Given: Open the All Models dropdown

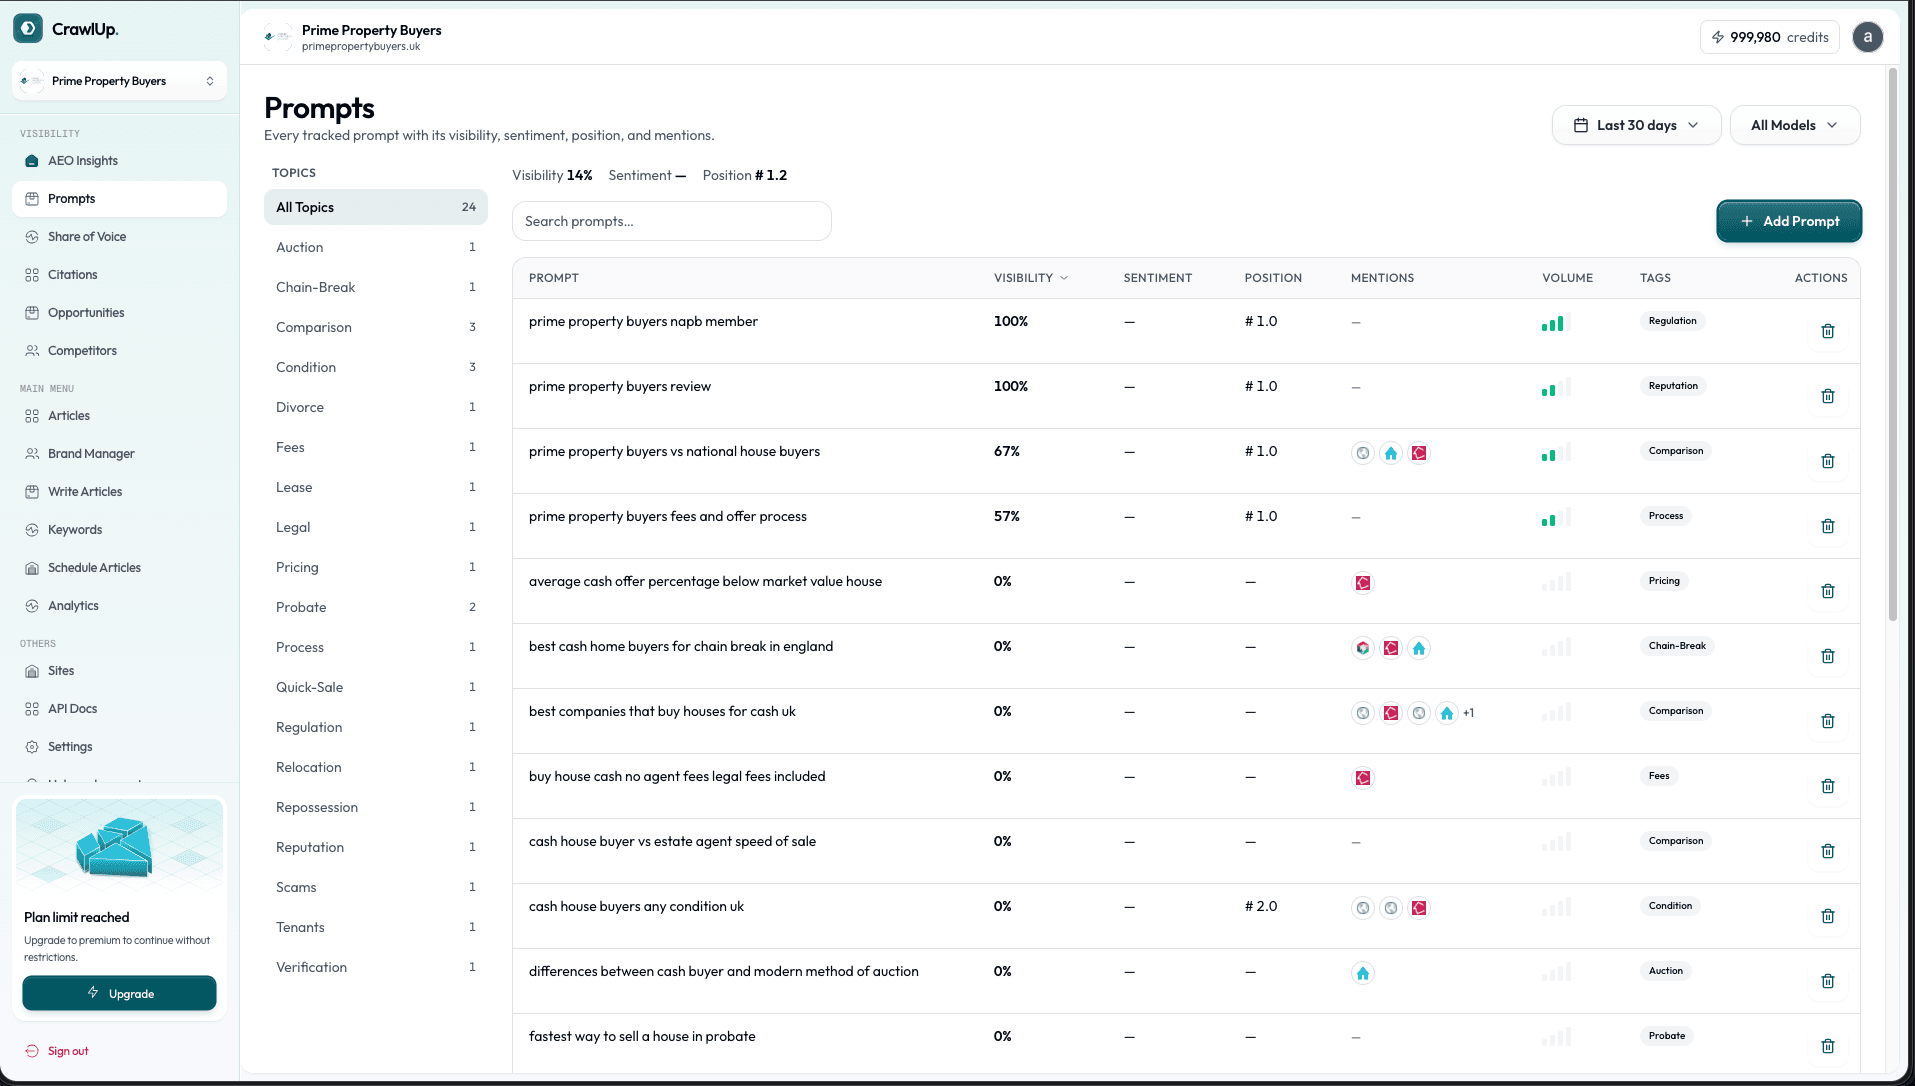Looking at the screenshot, I should point(1795,125).
